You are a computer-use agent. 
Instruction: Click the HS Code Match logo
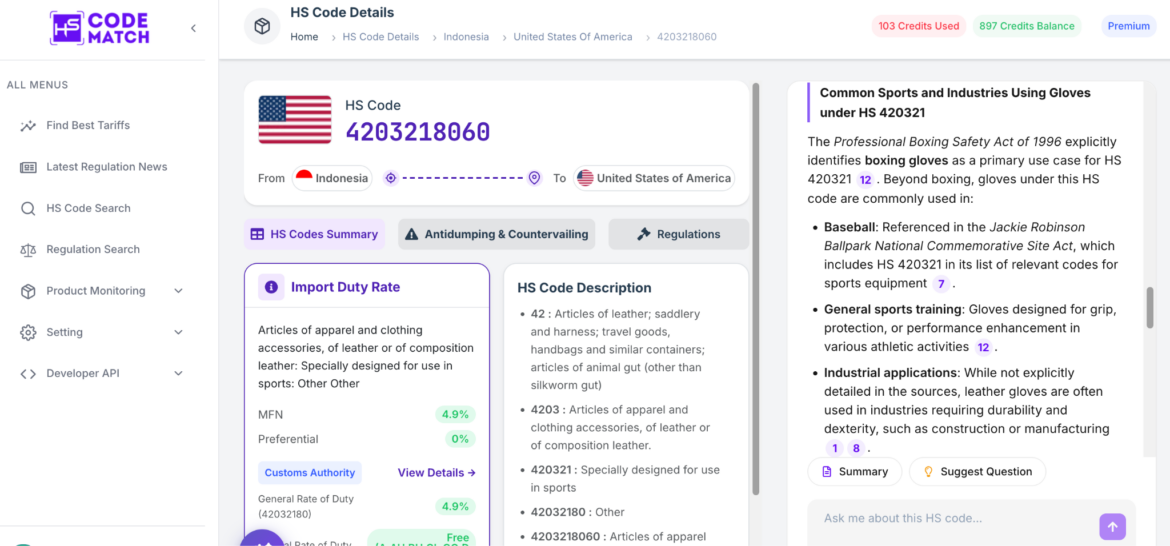click(99, 28)
